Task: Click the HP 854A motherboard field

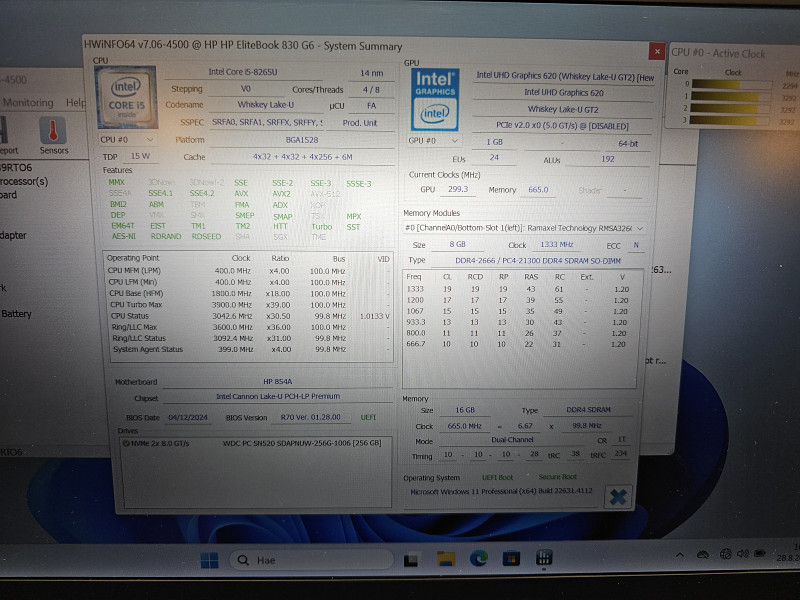Action: 278,382
